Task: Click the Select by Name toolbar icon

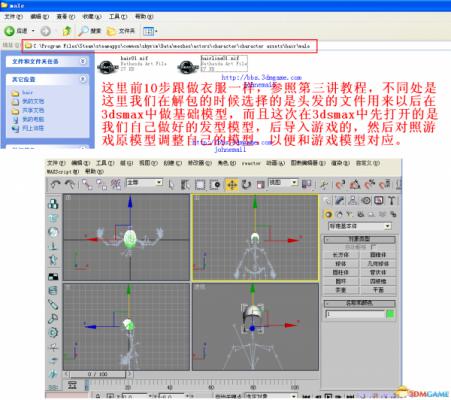Action: (185, 184)
